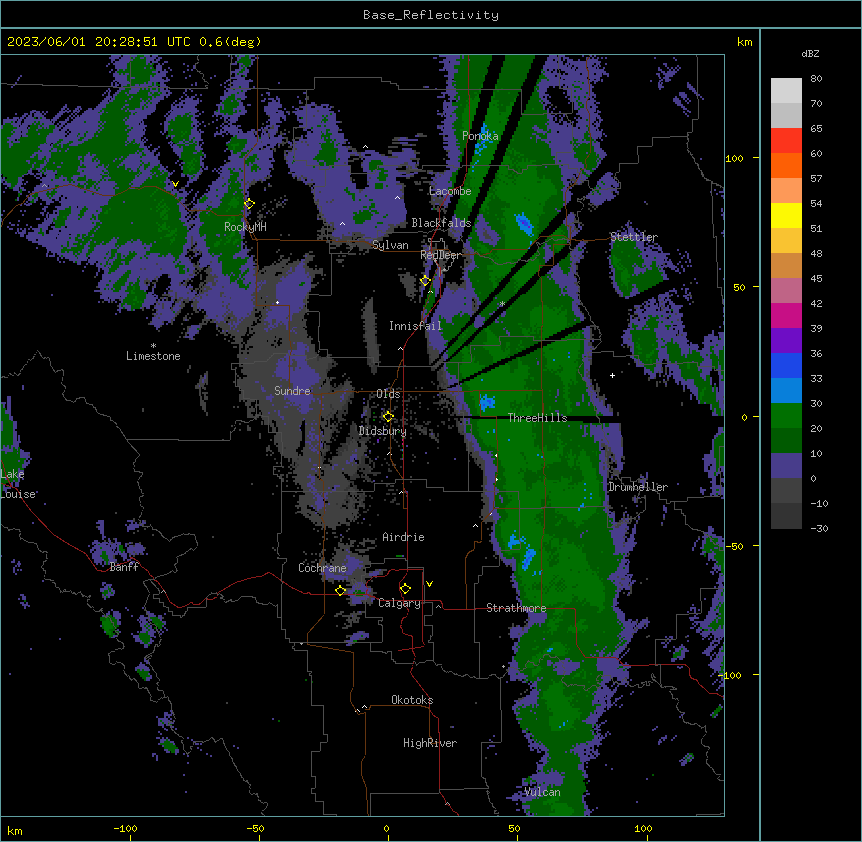Click the -100 tick on bottom axis

click(125, 828)
